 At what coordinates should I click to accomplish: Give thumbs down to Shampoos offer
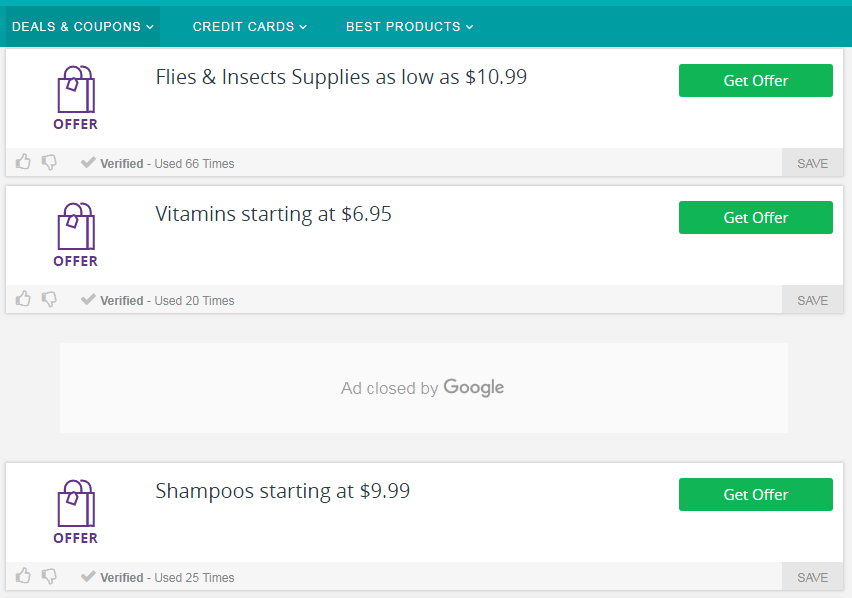[x=49, y=576]
